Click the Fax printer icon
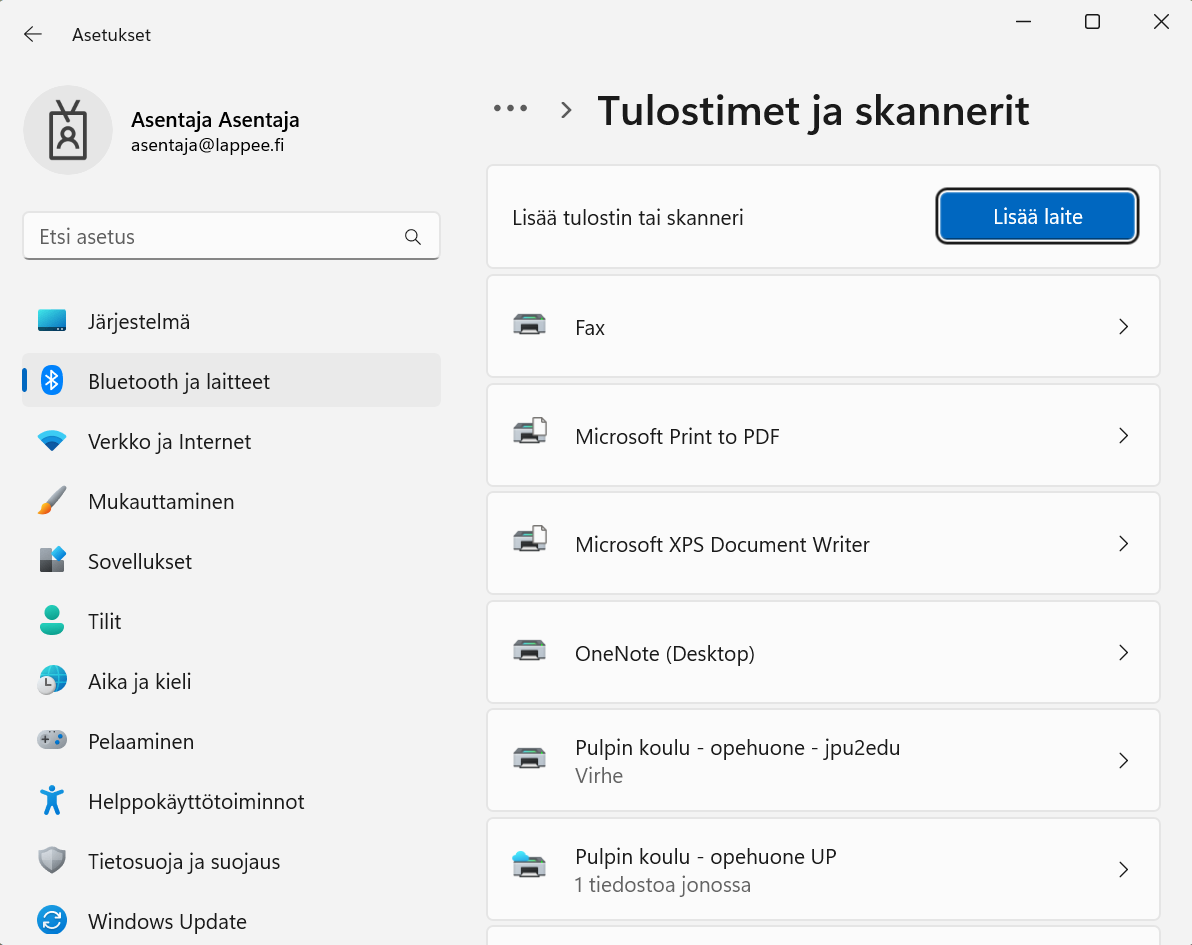This screenshot has height=945, width=1192. pyautogui.click(x=529, y=325)
